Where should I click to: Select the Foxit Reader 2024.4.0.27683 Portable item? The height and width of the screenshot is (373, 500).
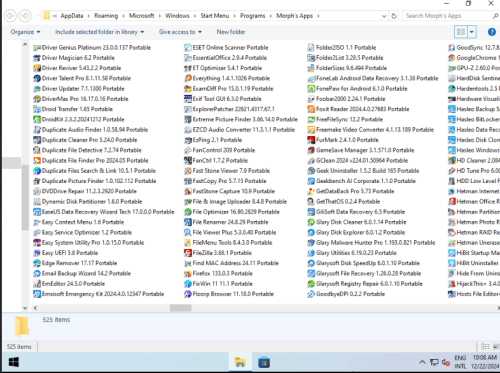tap(358, 109)
